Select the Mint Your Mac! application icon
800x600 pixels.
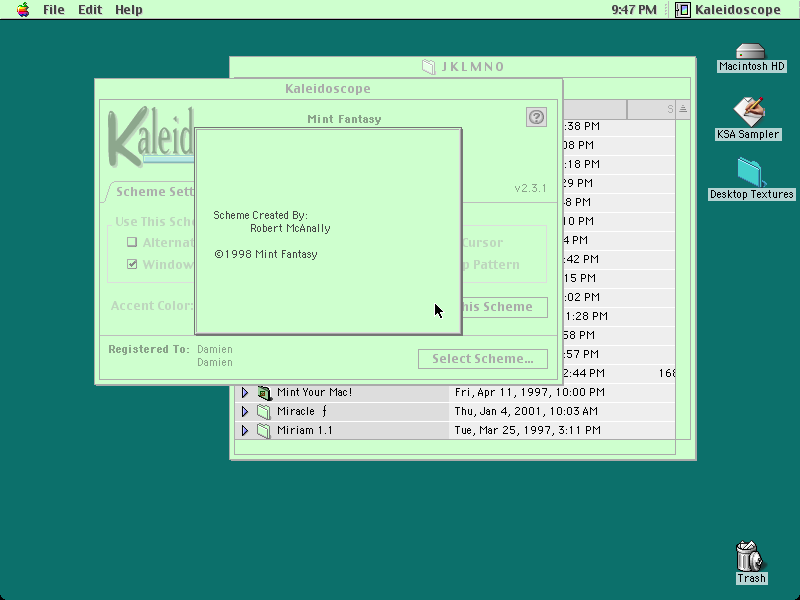click(x=264, y=392)
